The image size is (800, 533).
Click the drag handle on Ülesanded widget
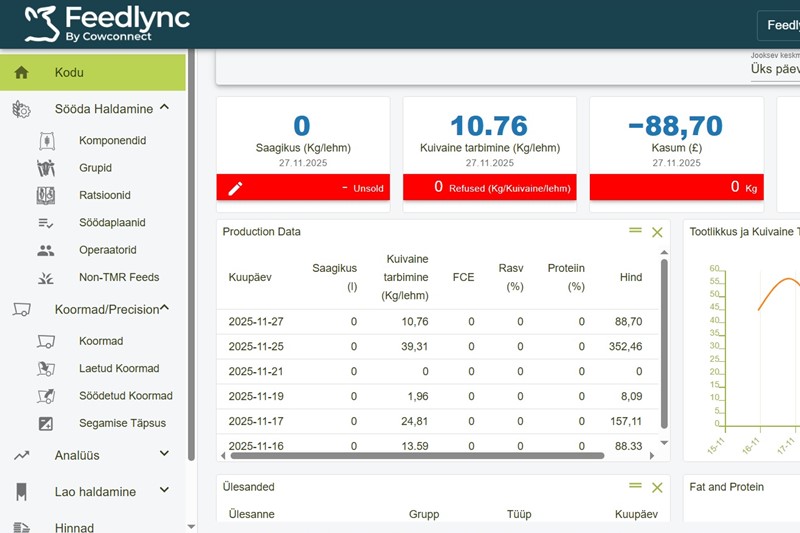coord(635,486)
